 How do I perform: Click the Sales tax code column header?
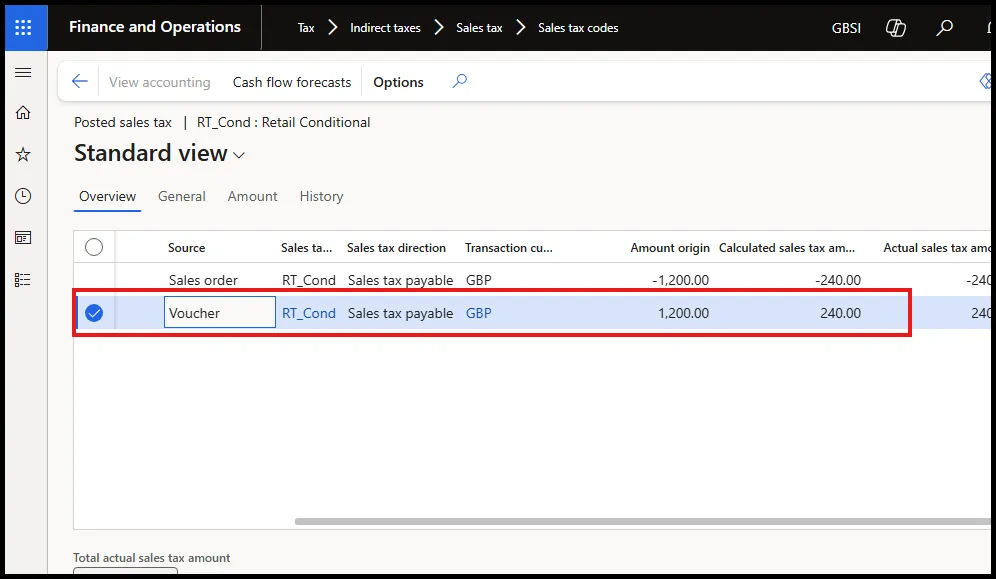click(306, 248)
